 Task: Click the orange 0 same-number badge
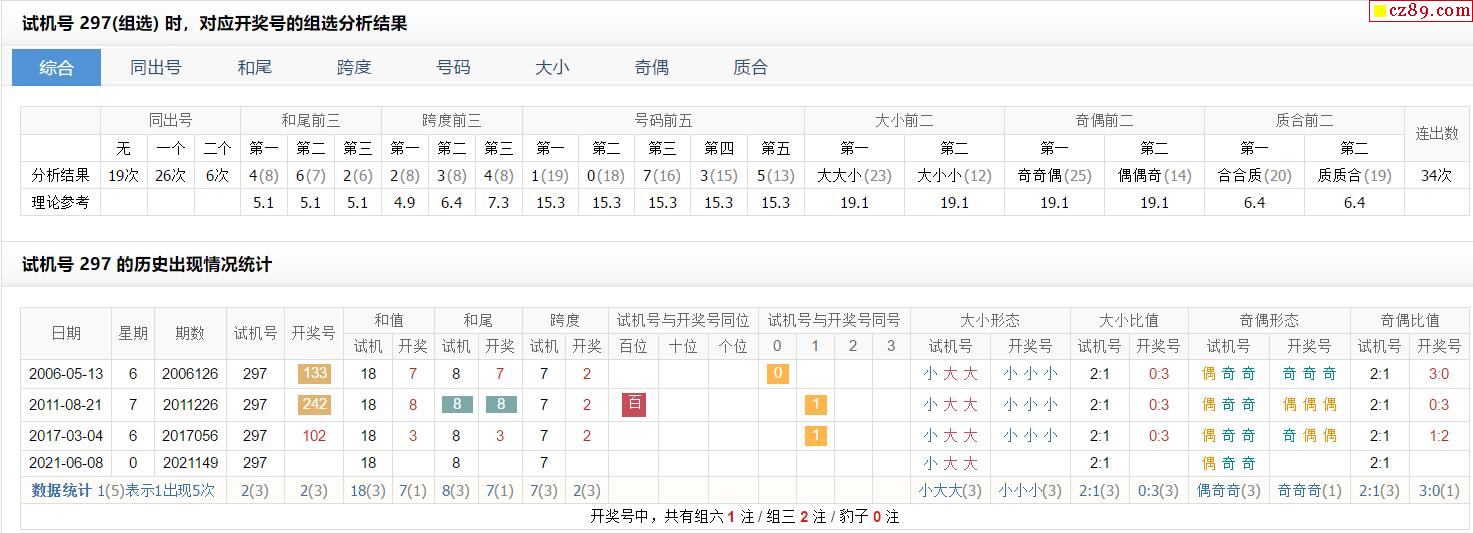[x=778, y=374]
